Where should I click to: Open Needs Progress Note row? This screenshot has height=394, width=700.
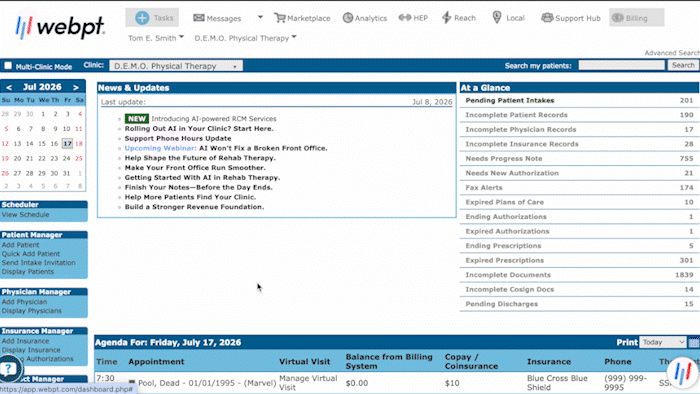(579, 158)
